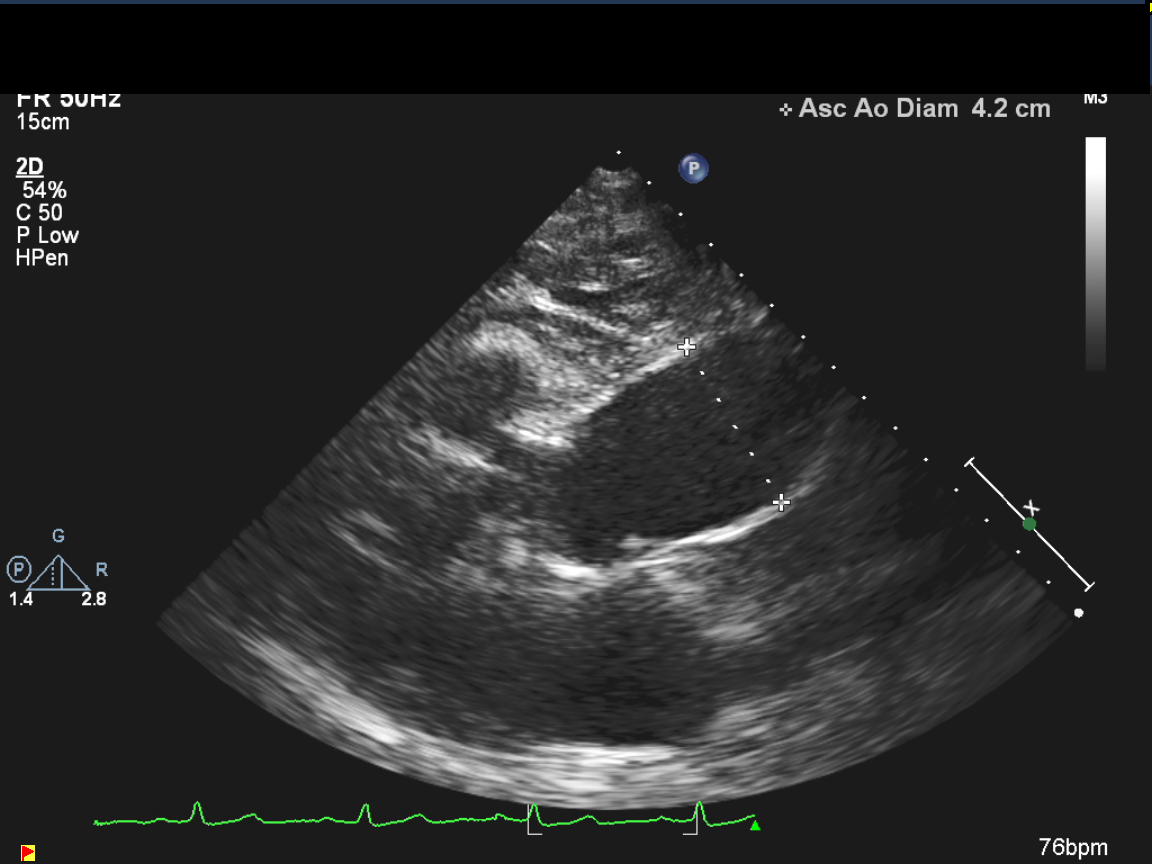Click the X marker above the green dot

click(1032, 508)
